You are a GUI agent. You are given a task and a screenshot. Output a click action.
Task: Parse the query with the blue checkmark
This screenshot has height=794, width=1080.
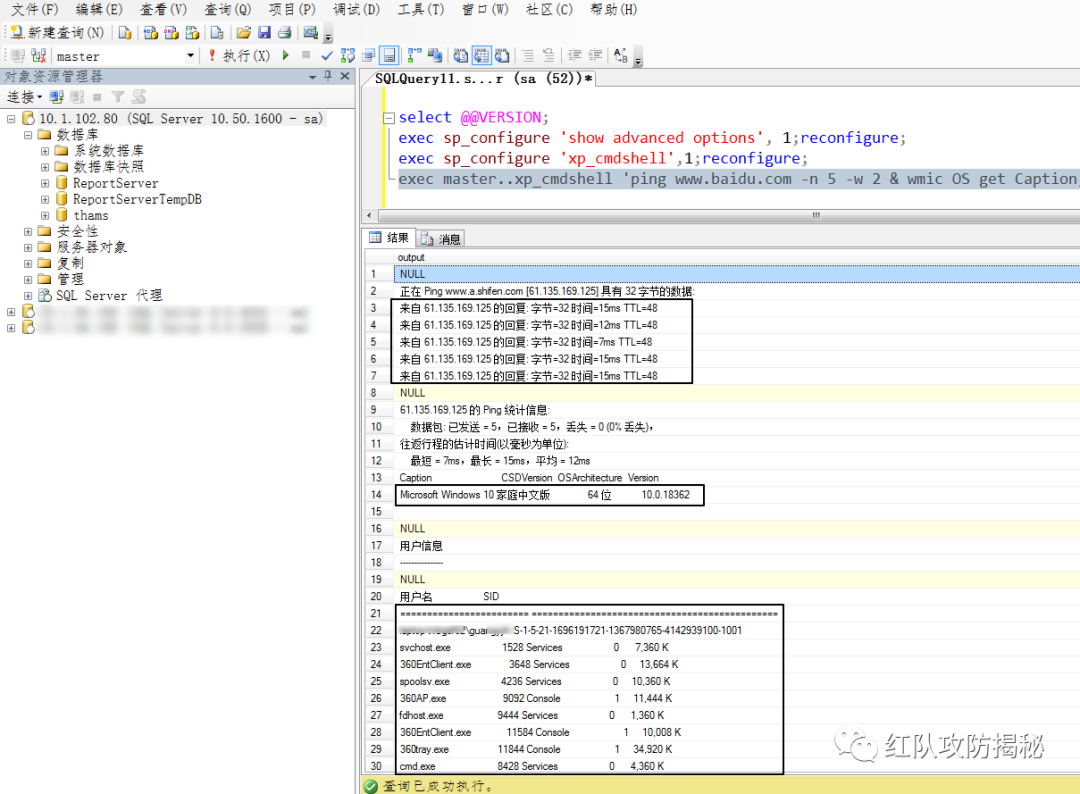[327, 56]
